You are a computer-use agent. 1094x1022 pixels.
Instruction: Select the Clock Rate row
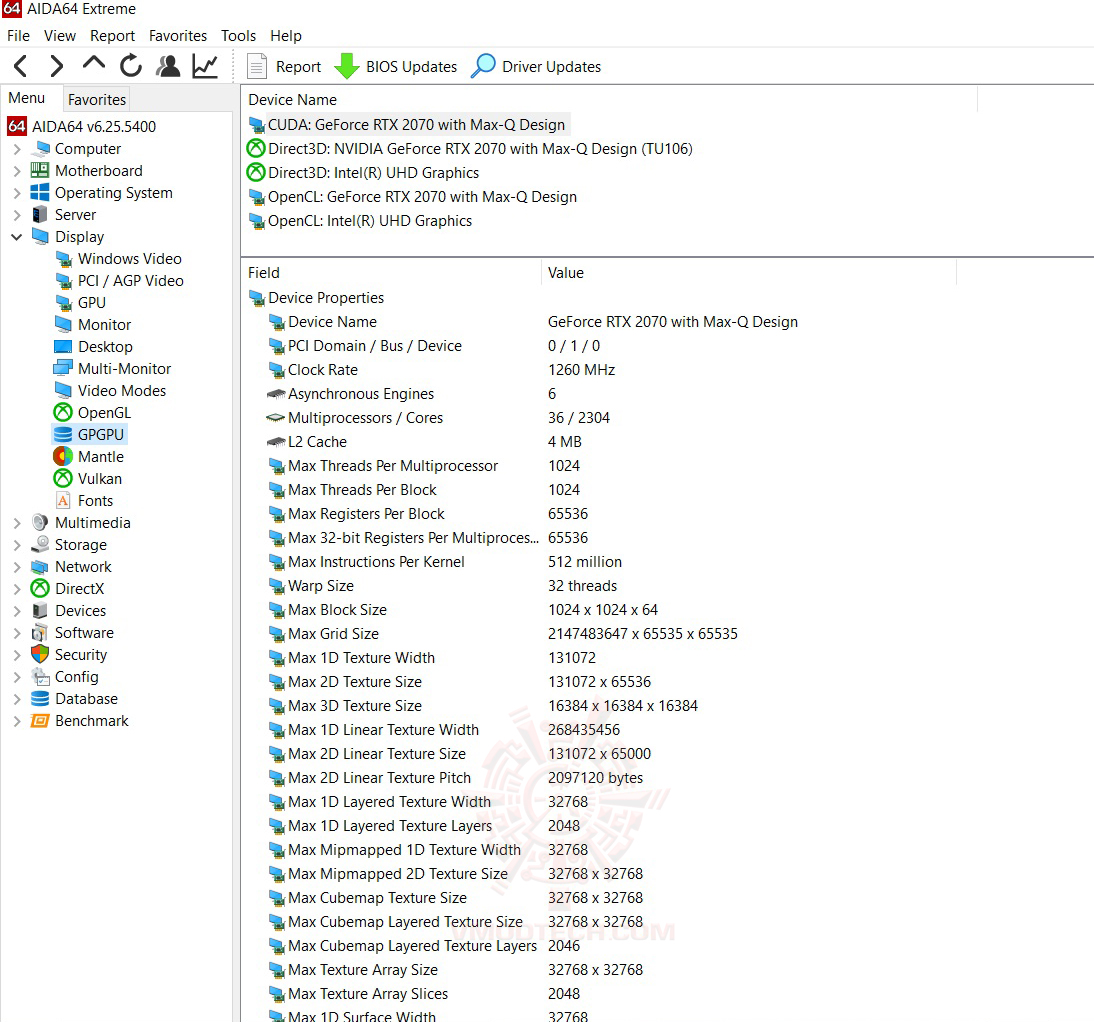[x=442, y=370]
